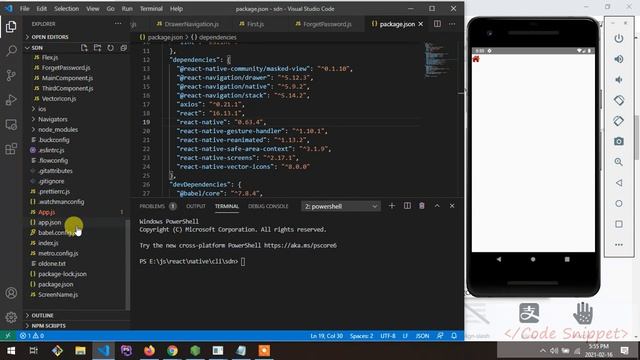Image resolution: width=640 pixels, height=360 pixels.
Task: Rotate emulator left
Action: tap(619, 100)
